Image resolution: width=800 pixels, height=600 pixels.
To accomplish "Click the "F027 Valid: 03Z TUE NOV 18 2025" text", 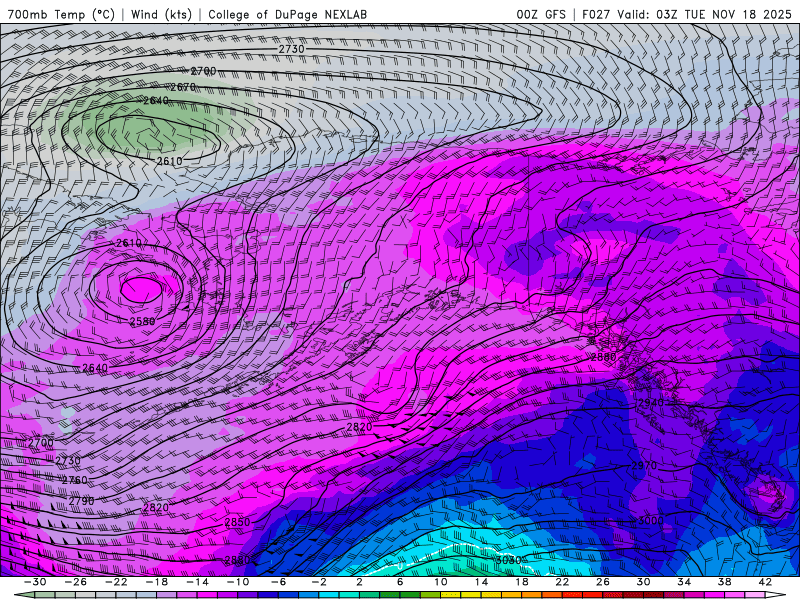I will [x=686, y=14].
